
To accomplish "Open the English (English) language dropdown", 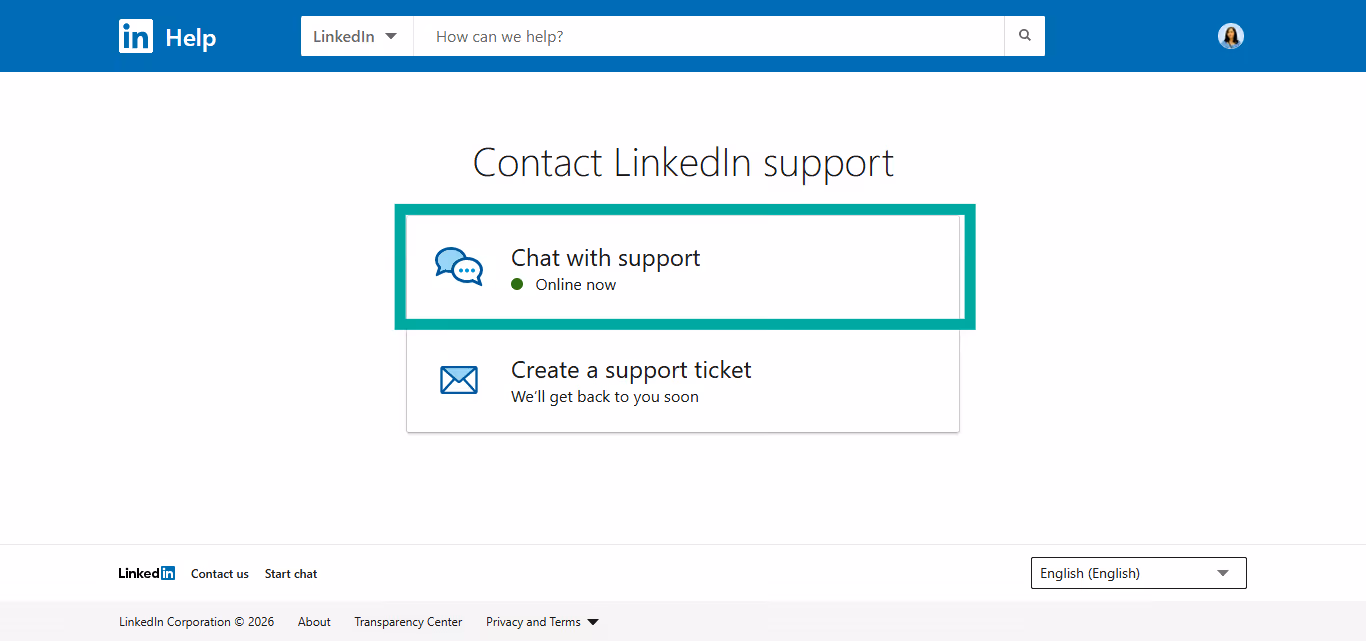I will (x=1139, y=573).
